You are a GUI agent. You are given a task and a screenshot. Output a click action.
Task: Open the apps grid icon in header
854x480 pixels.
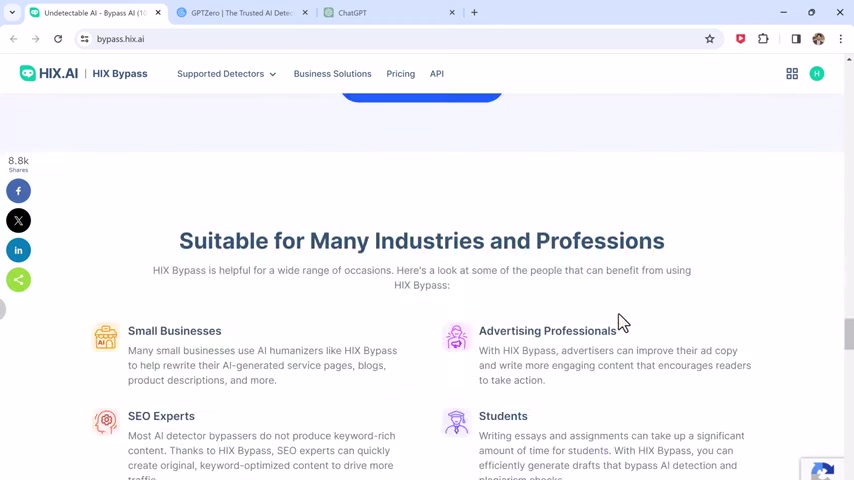pyautogui.click(x=792, y=74)
